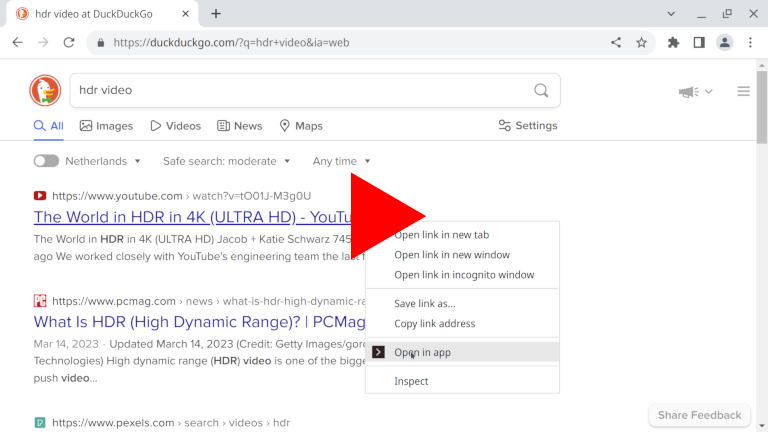Screen dimensions: 768x432
Task: Click the browser address bar URL
Action: (231, 43)
